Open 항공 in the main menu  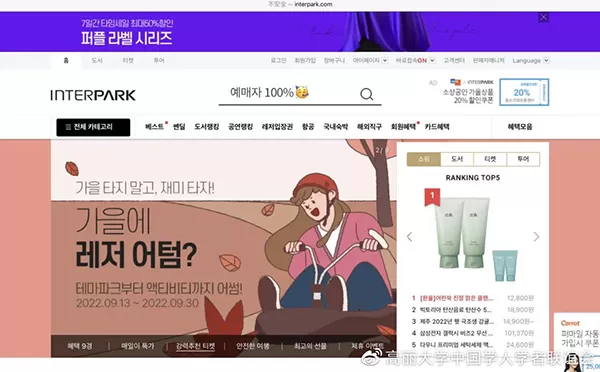point(308,127)
